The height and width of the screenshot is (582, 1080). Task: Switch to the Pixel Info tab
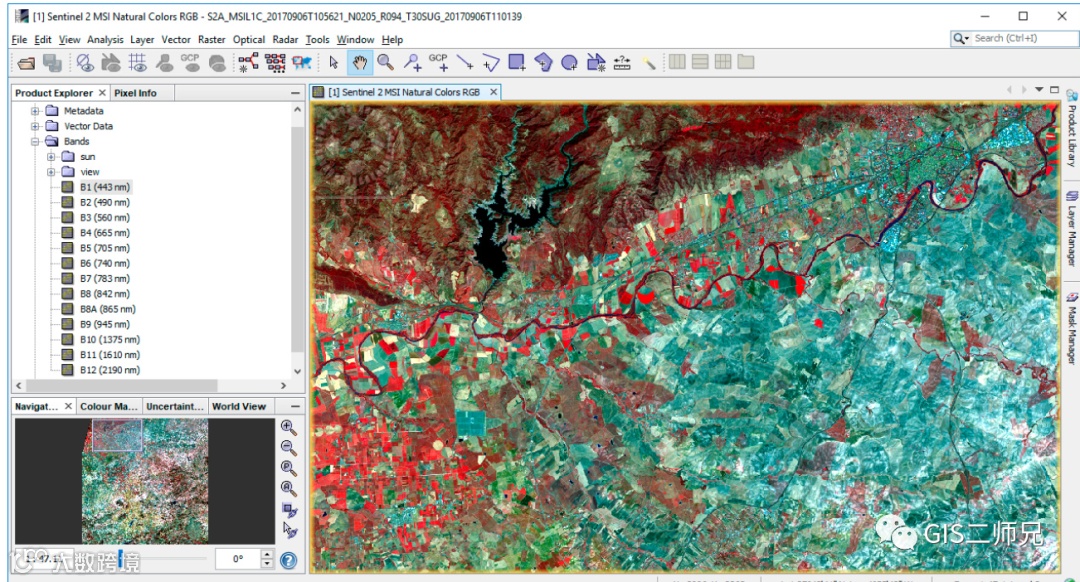(x=136, y=93)
